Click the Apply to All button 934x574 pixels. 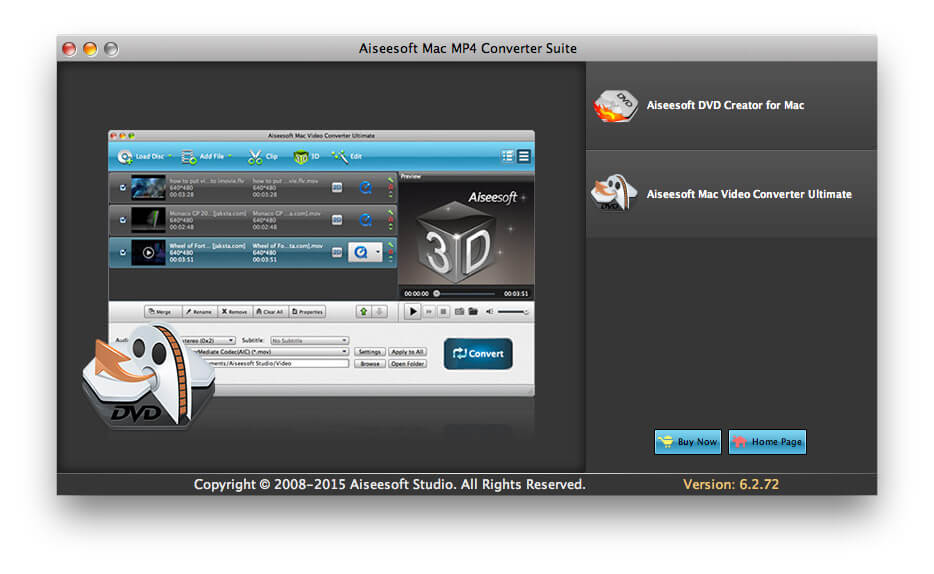(x=407, y=352)
